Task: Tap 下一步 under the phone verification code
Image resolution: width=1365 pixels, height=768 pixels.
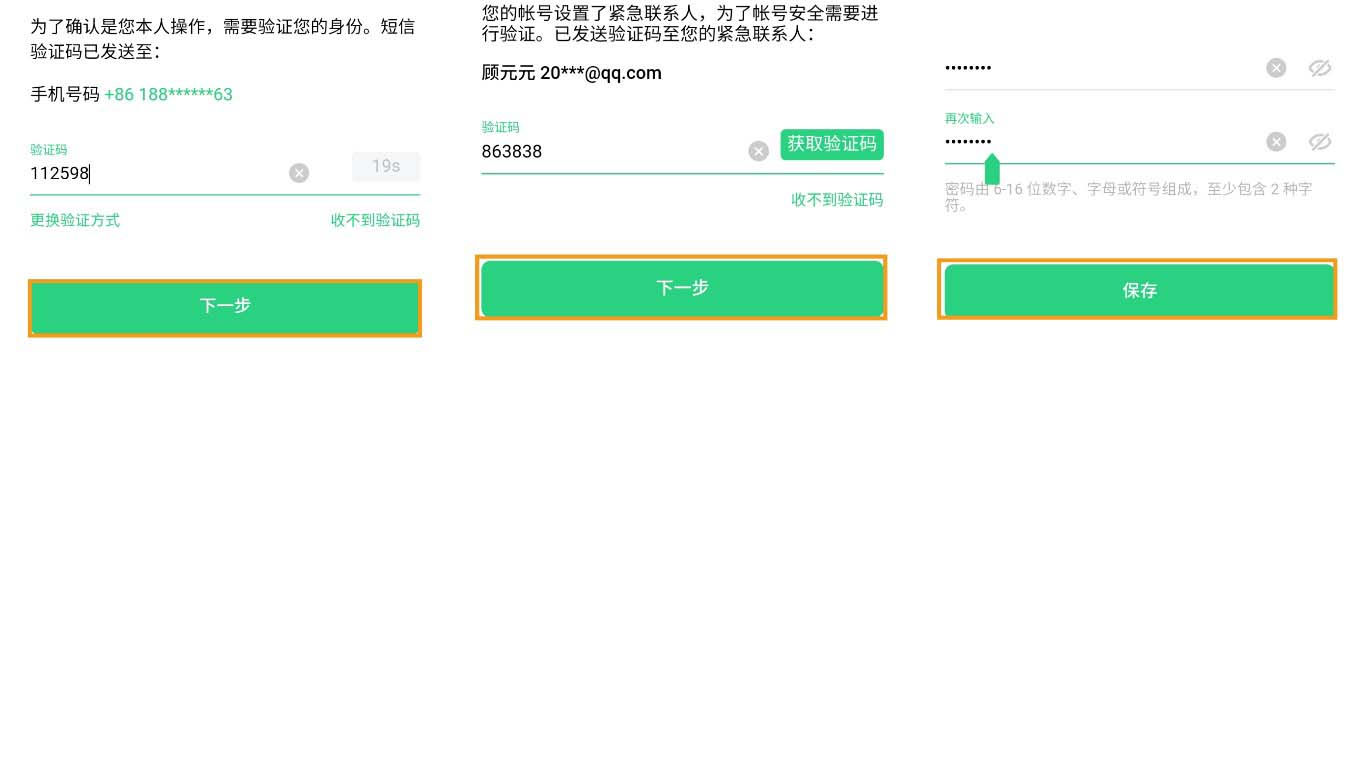Action: click(225, 307)
